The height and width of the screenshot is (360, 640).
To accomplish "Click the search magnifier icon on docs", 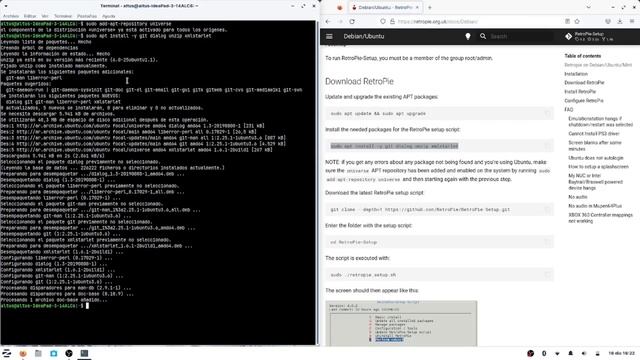I will [483, 36].
